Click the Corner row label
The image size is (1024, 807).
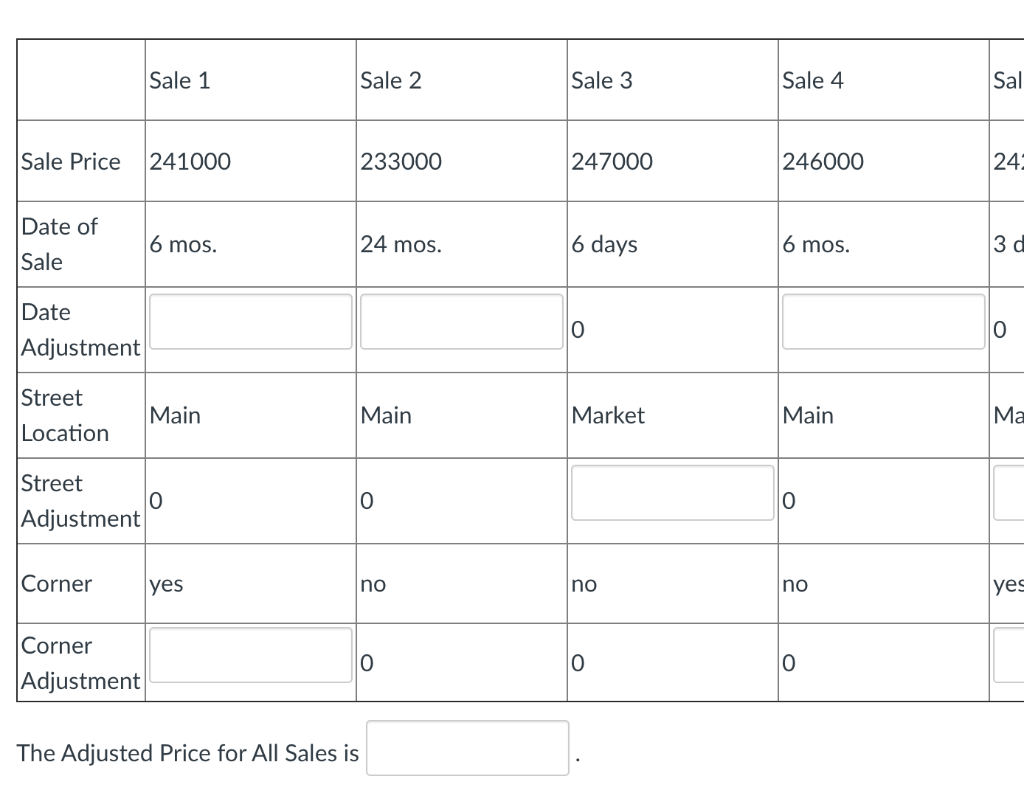pos(50,583)
